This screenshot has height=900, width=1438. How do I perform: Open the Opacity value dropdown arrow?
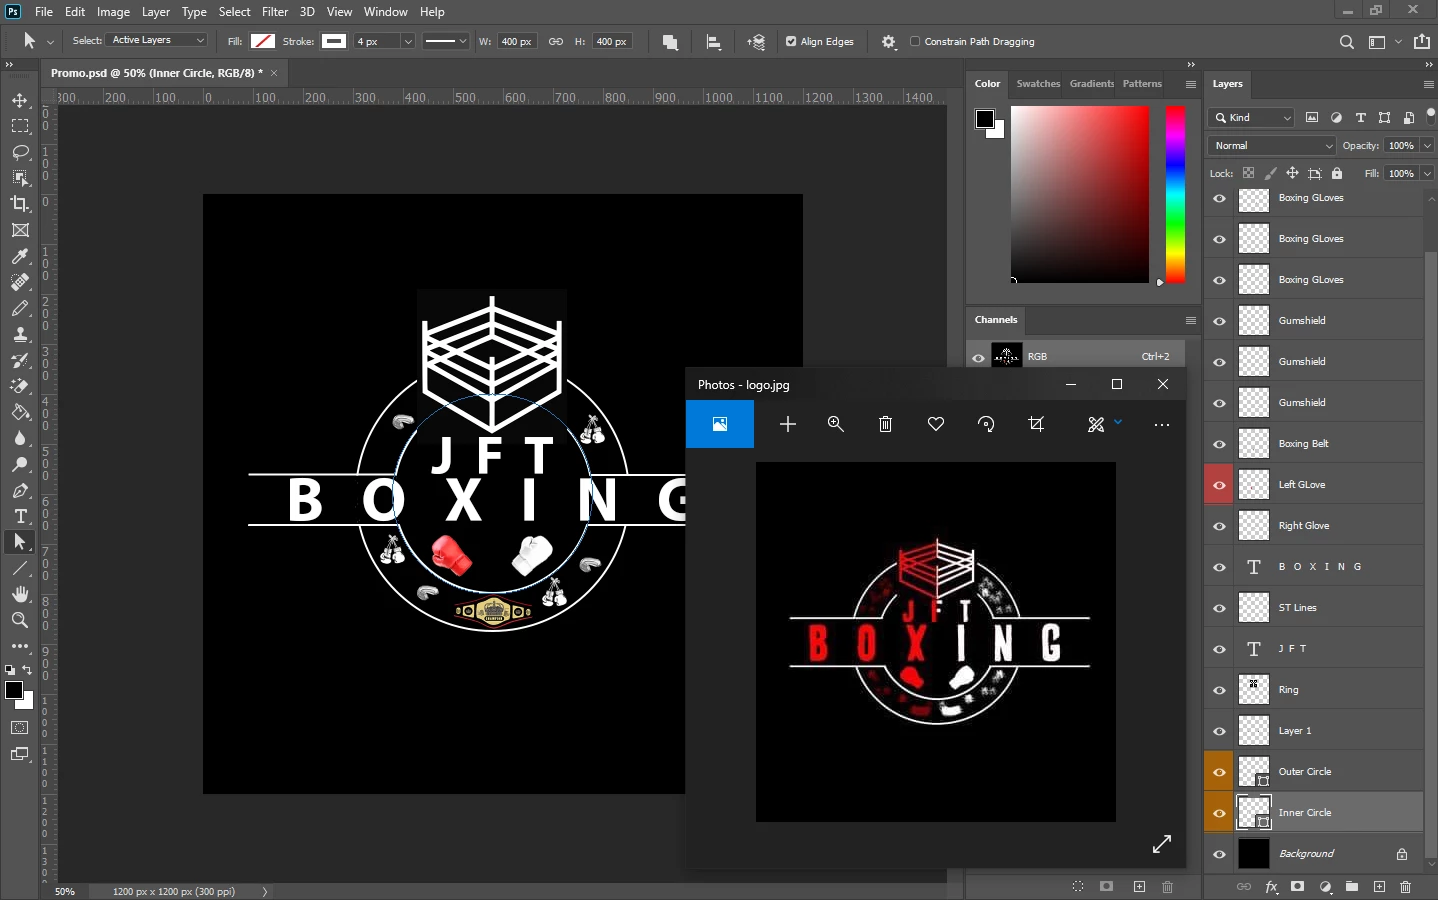1427,146
